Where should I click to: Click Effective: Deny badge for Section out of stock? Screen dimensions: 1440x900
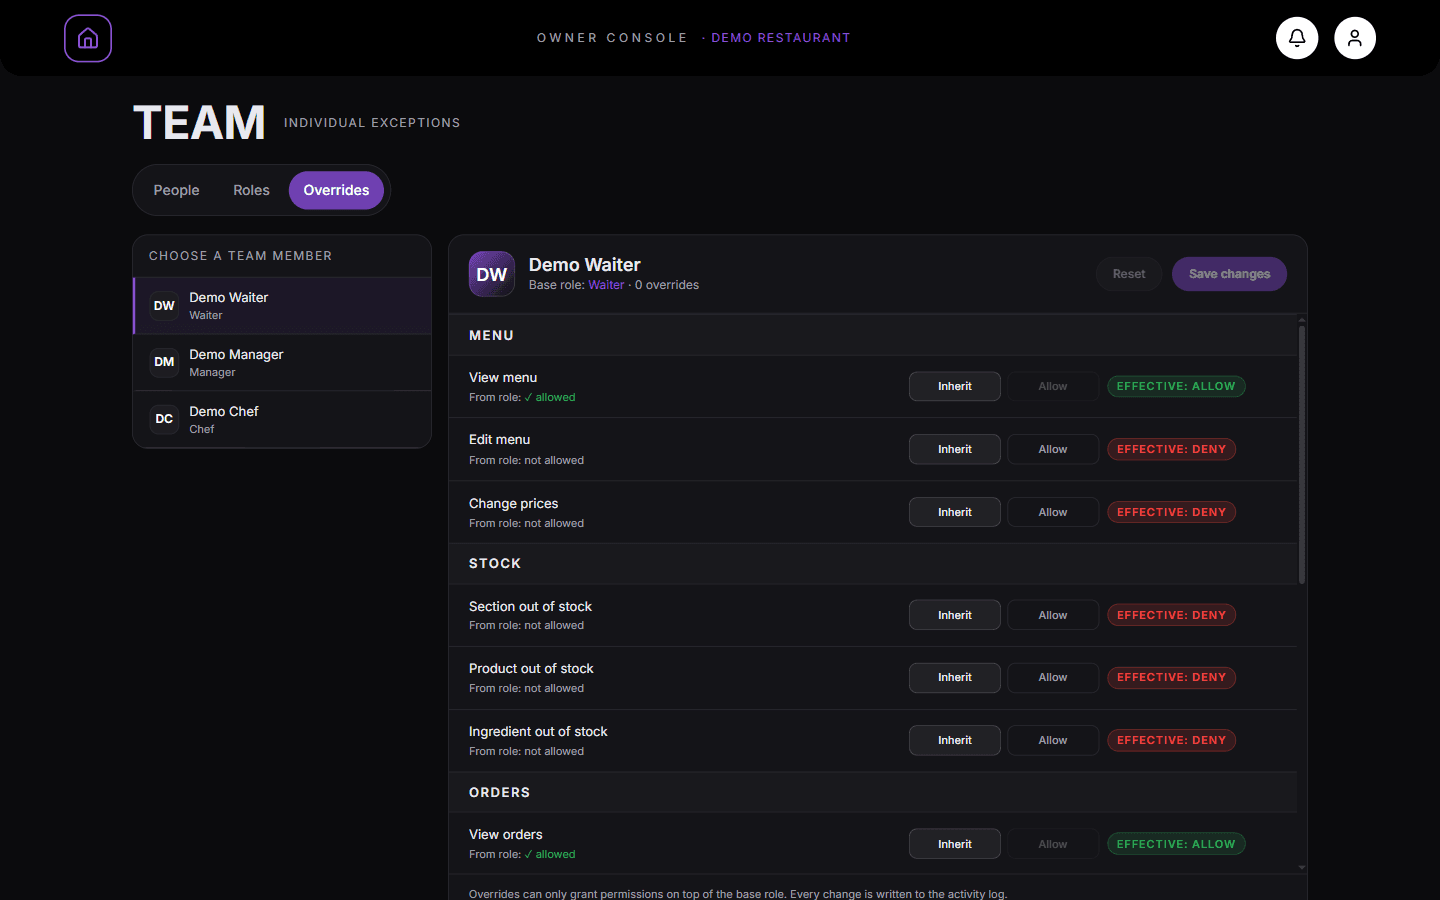(x=1171, y=615)
